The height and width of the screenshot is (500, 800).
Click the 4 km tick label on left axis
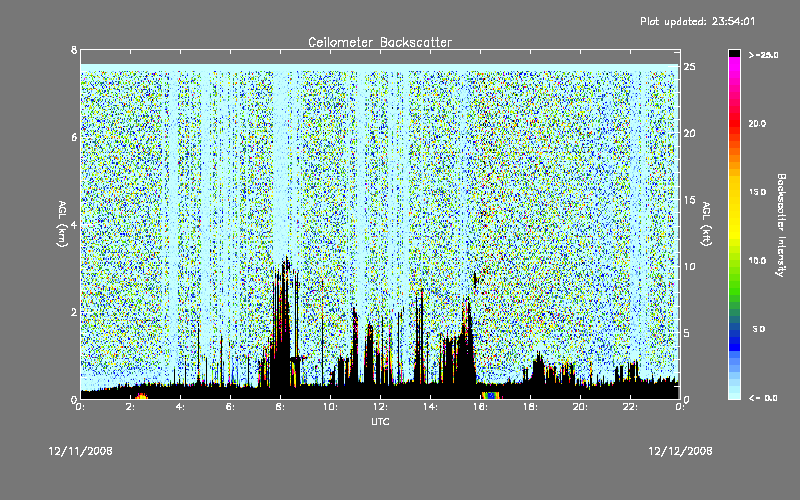(74, 224)
